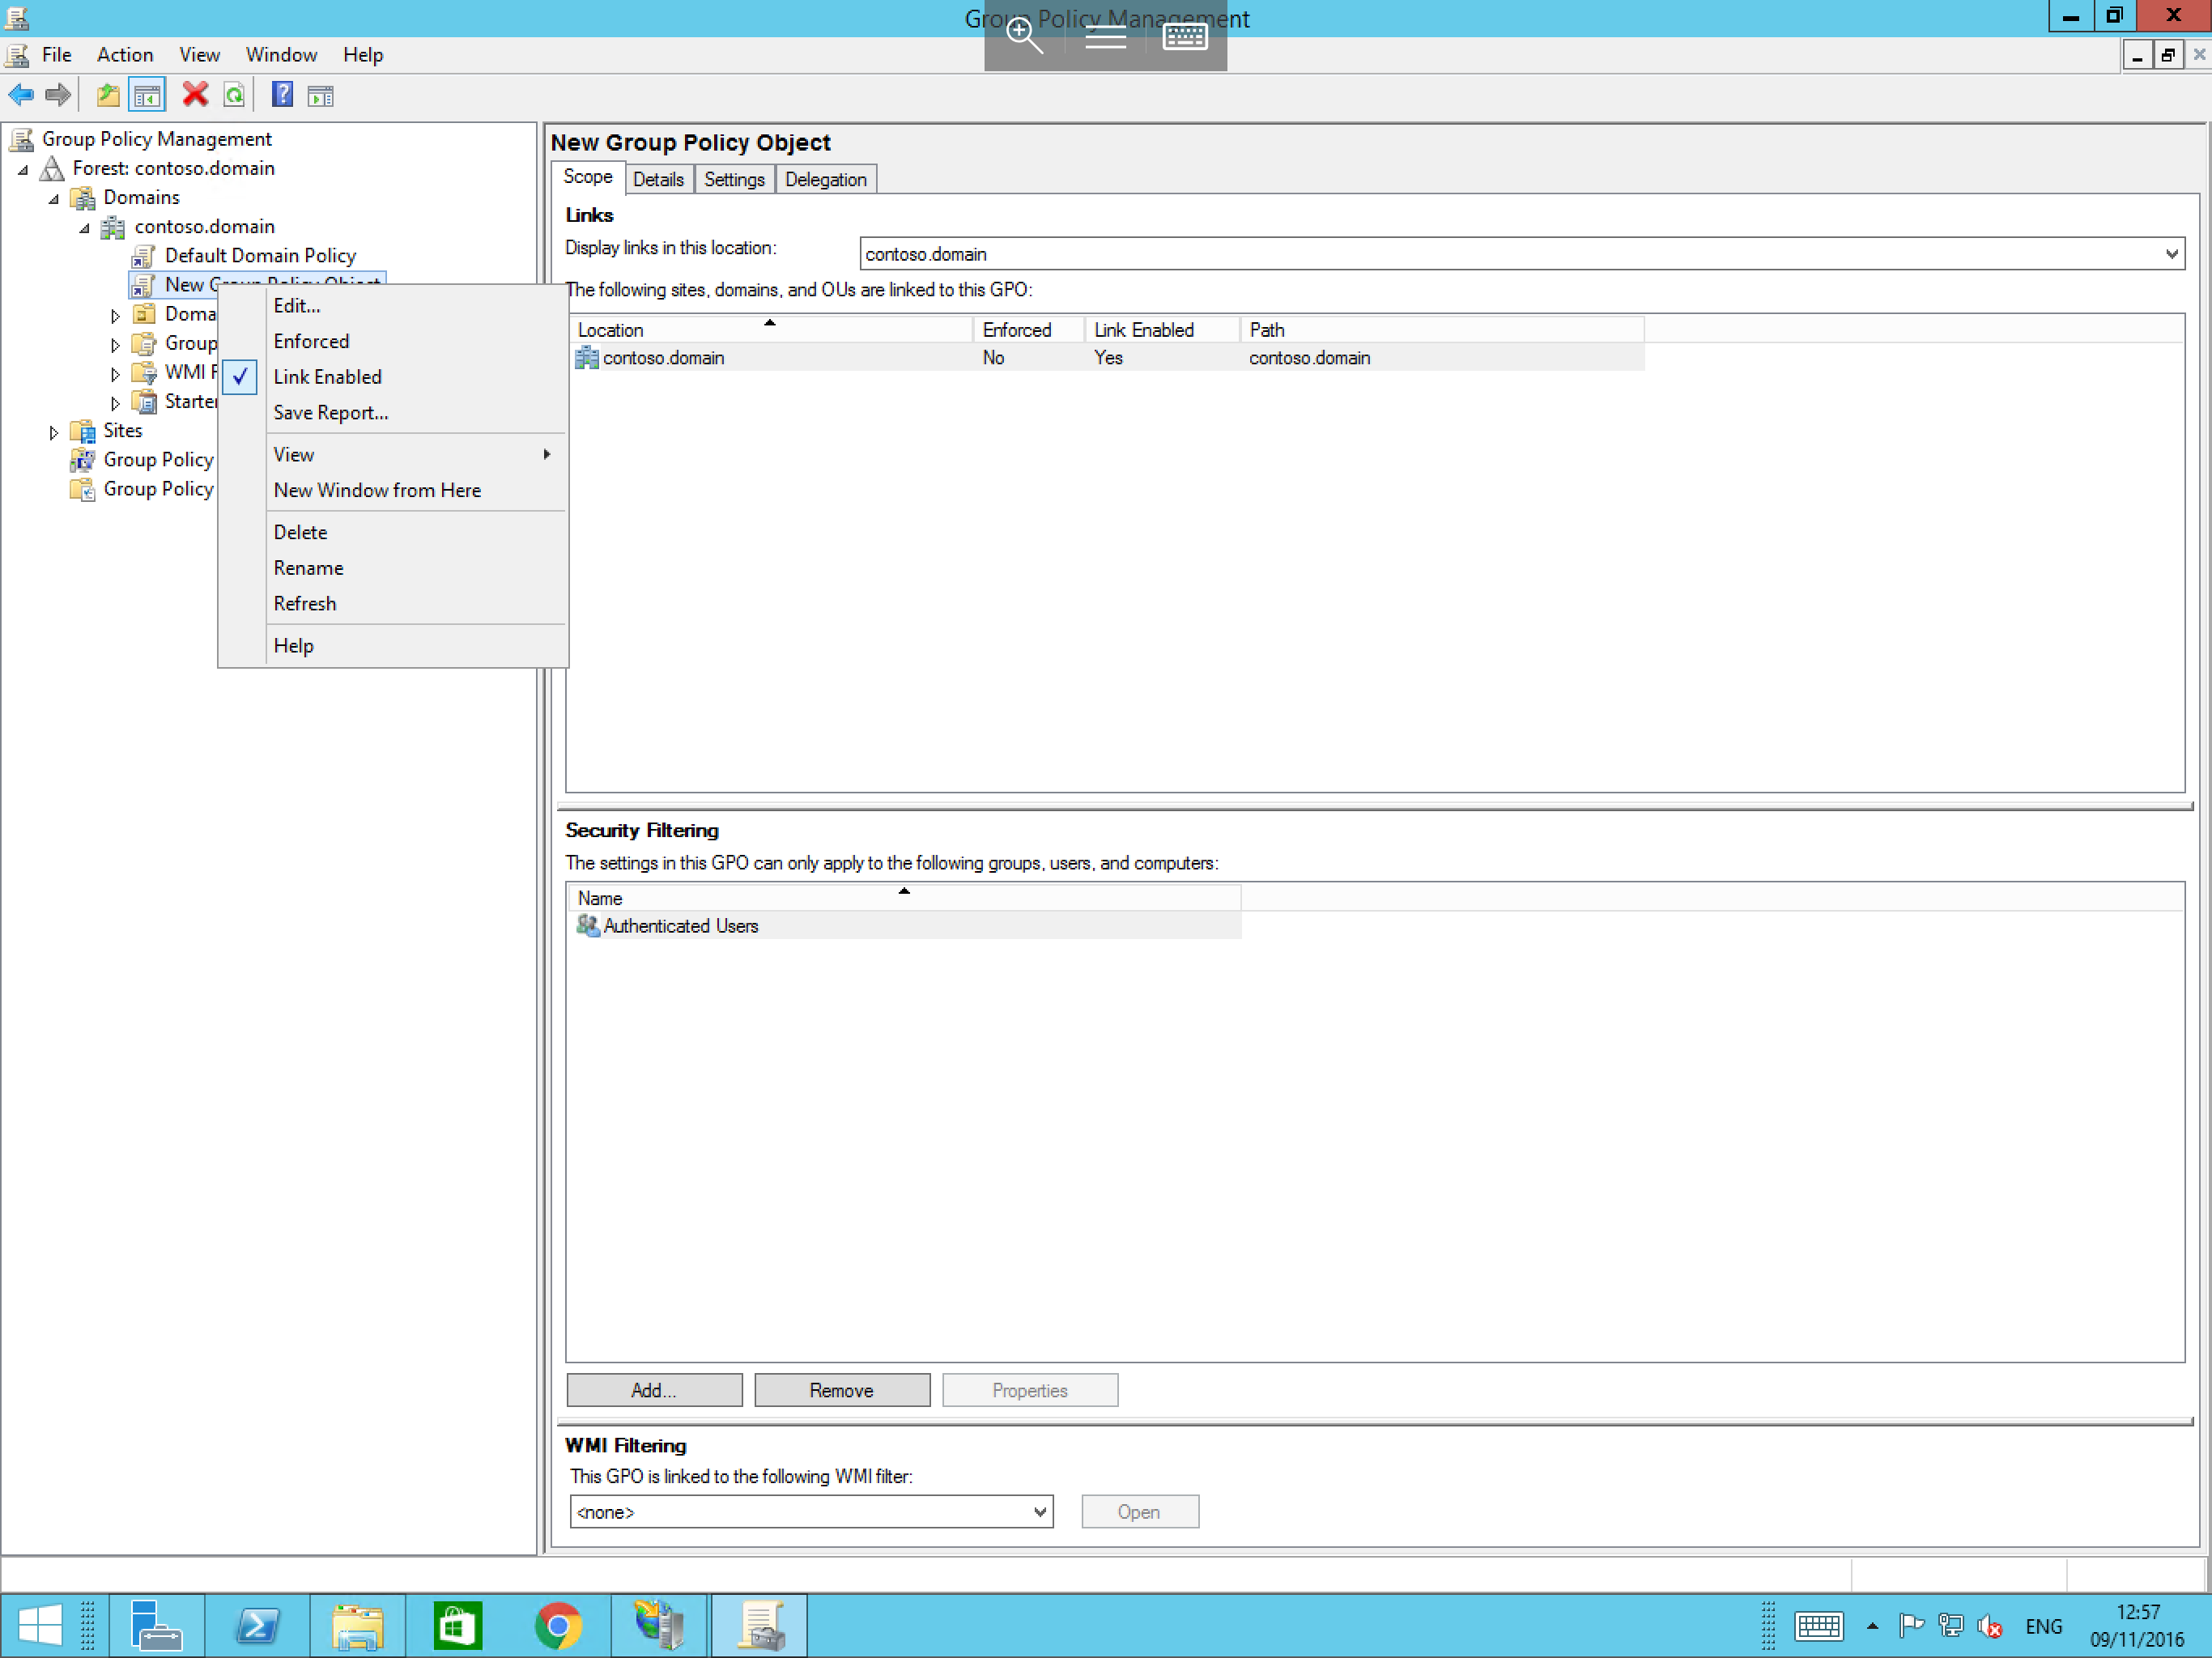Click the Add... button
The width and height of the screenshot is (2212, 1658).
pos(654,1390)
